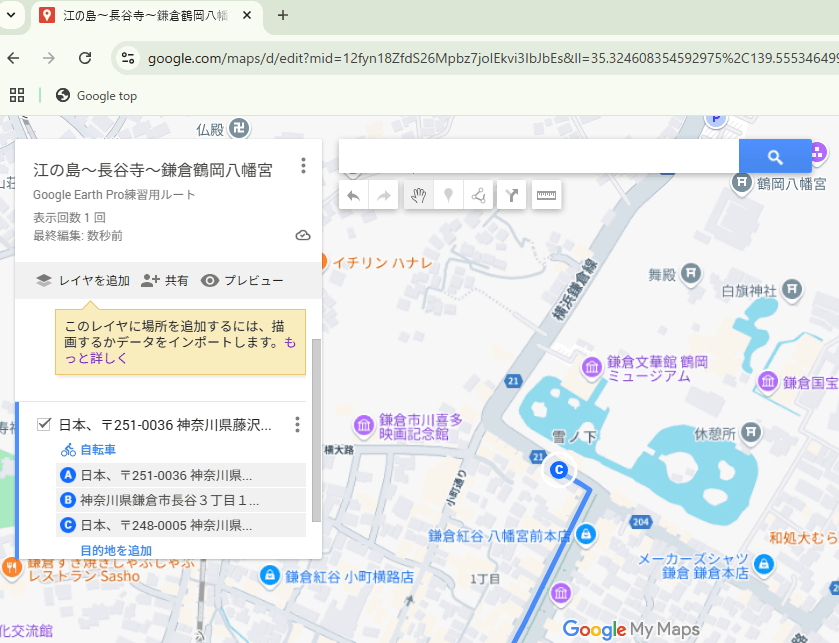The width and height of the screenshot is (839, 643).
Task: Select the hand pan tool
Action: pyautogui.click(x=418, y=196)
